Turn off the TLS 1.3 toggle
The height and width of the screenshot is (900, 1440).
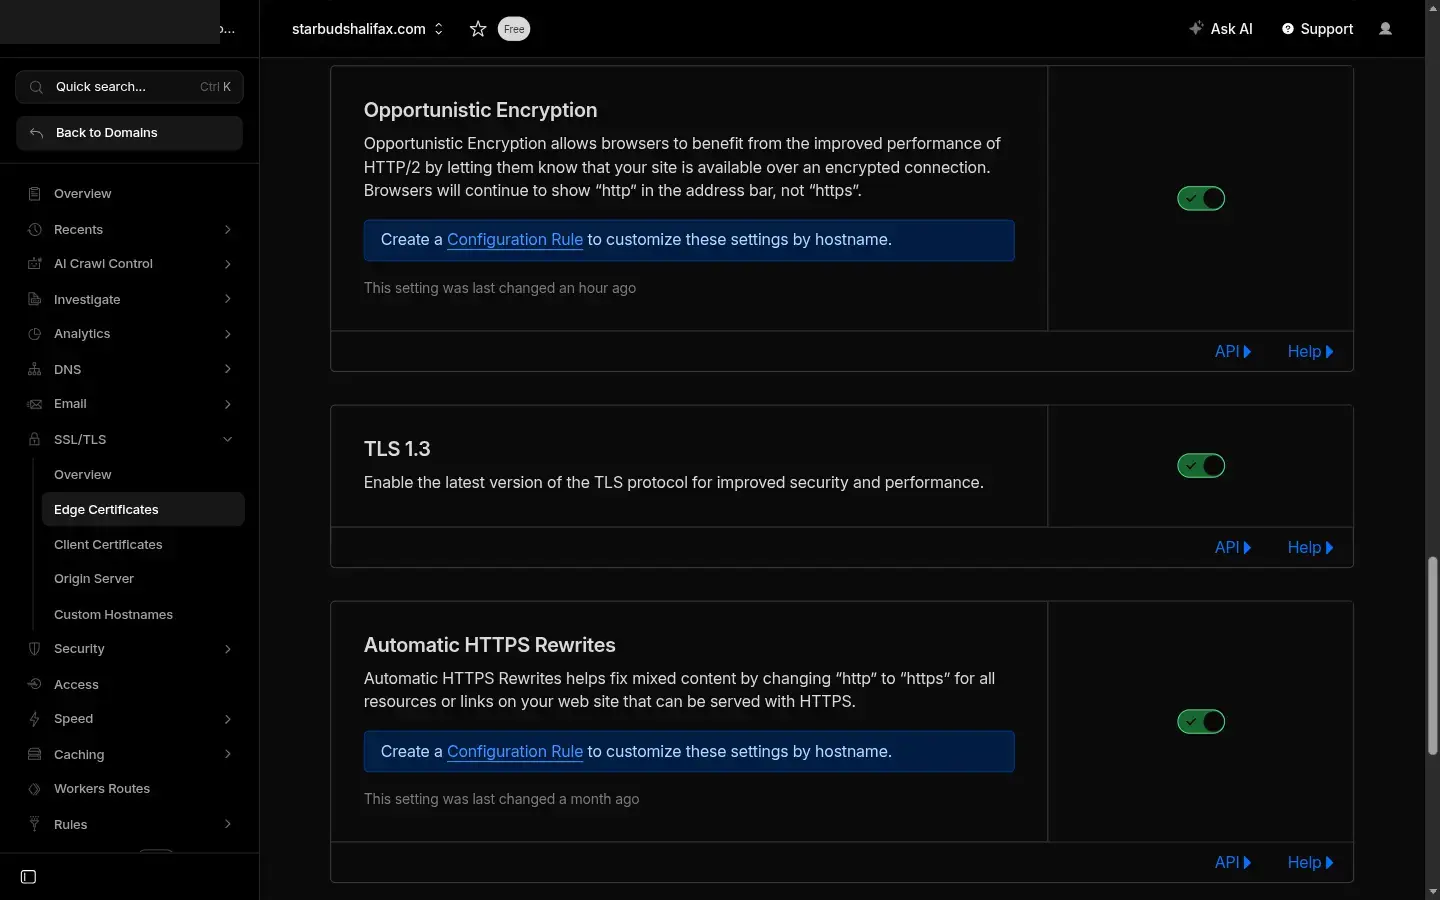tap(1200, 465)
